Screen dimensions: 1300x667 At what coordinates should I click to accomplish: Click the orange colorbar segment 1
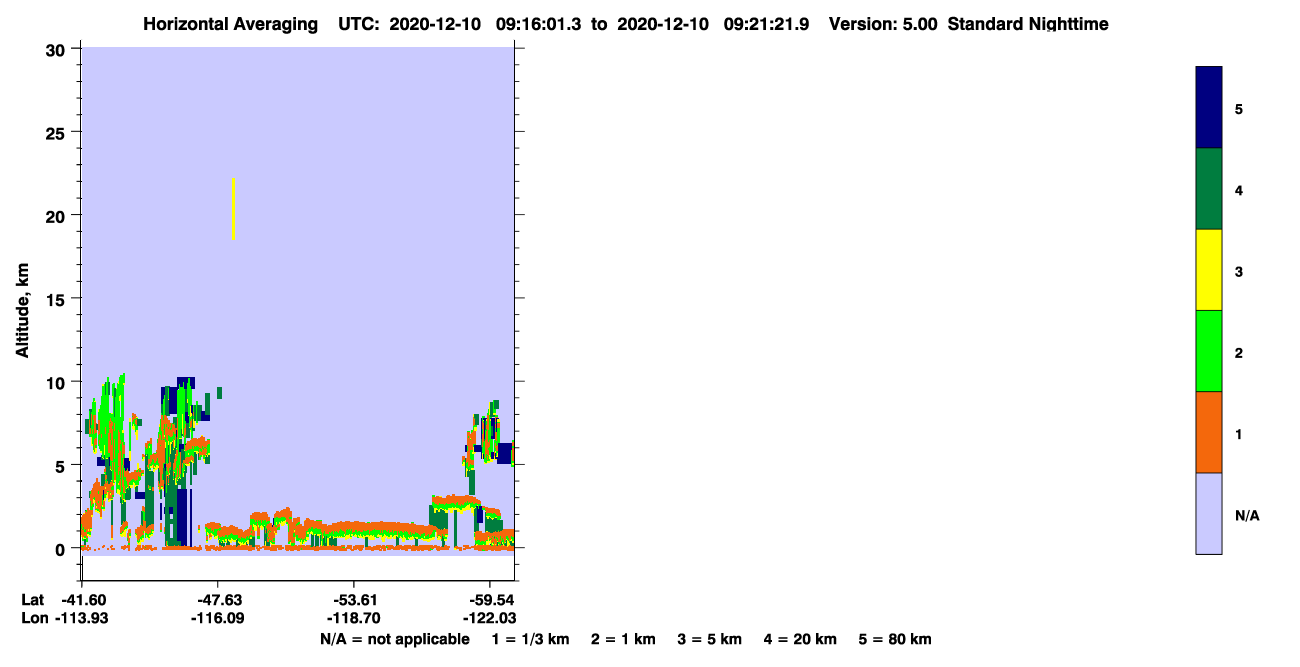[1209, 432]
